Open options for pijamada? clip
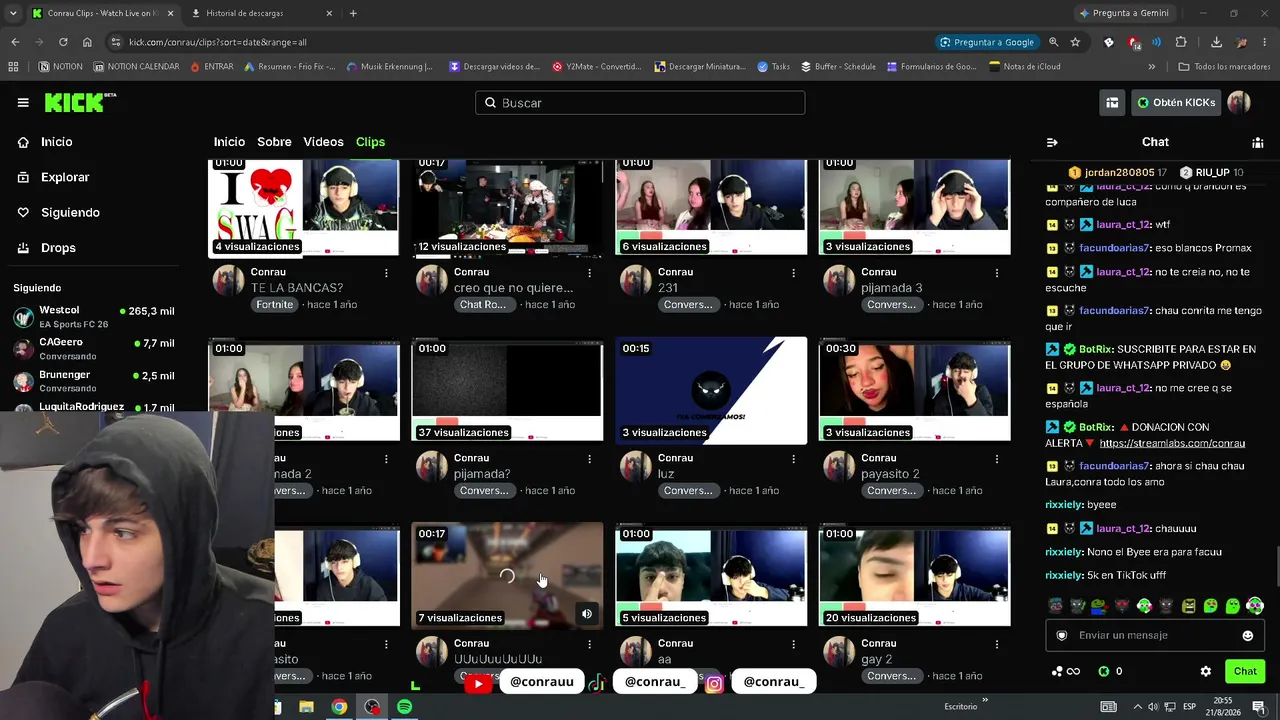Viewport: 1280px width, 720px height. coord(589,458)
